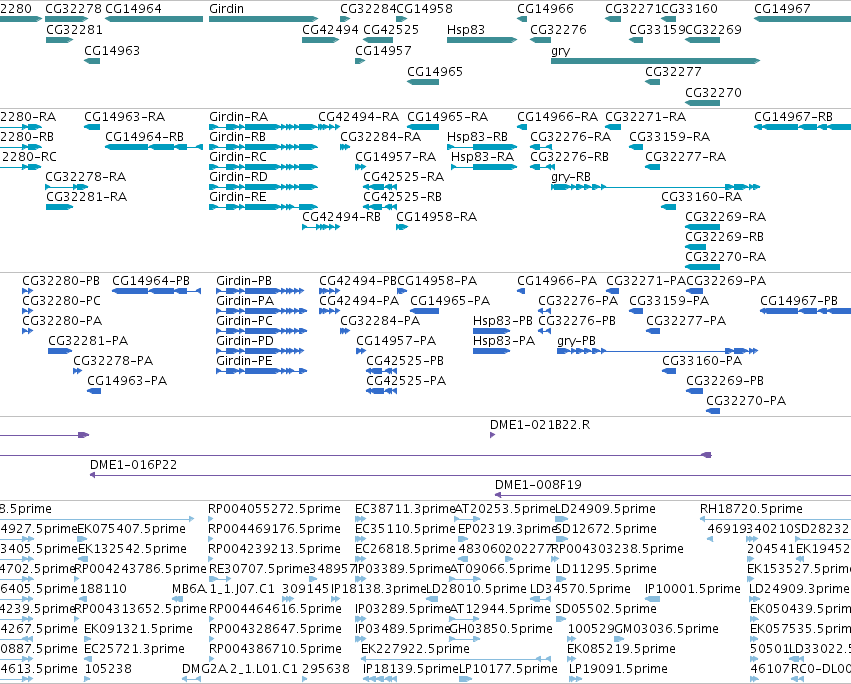This screenshot has width=851, height=684.
Task: Click the CG32276 gene label
Action: (x=558, y=29)
